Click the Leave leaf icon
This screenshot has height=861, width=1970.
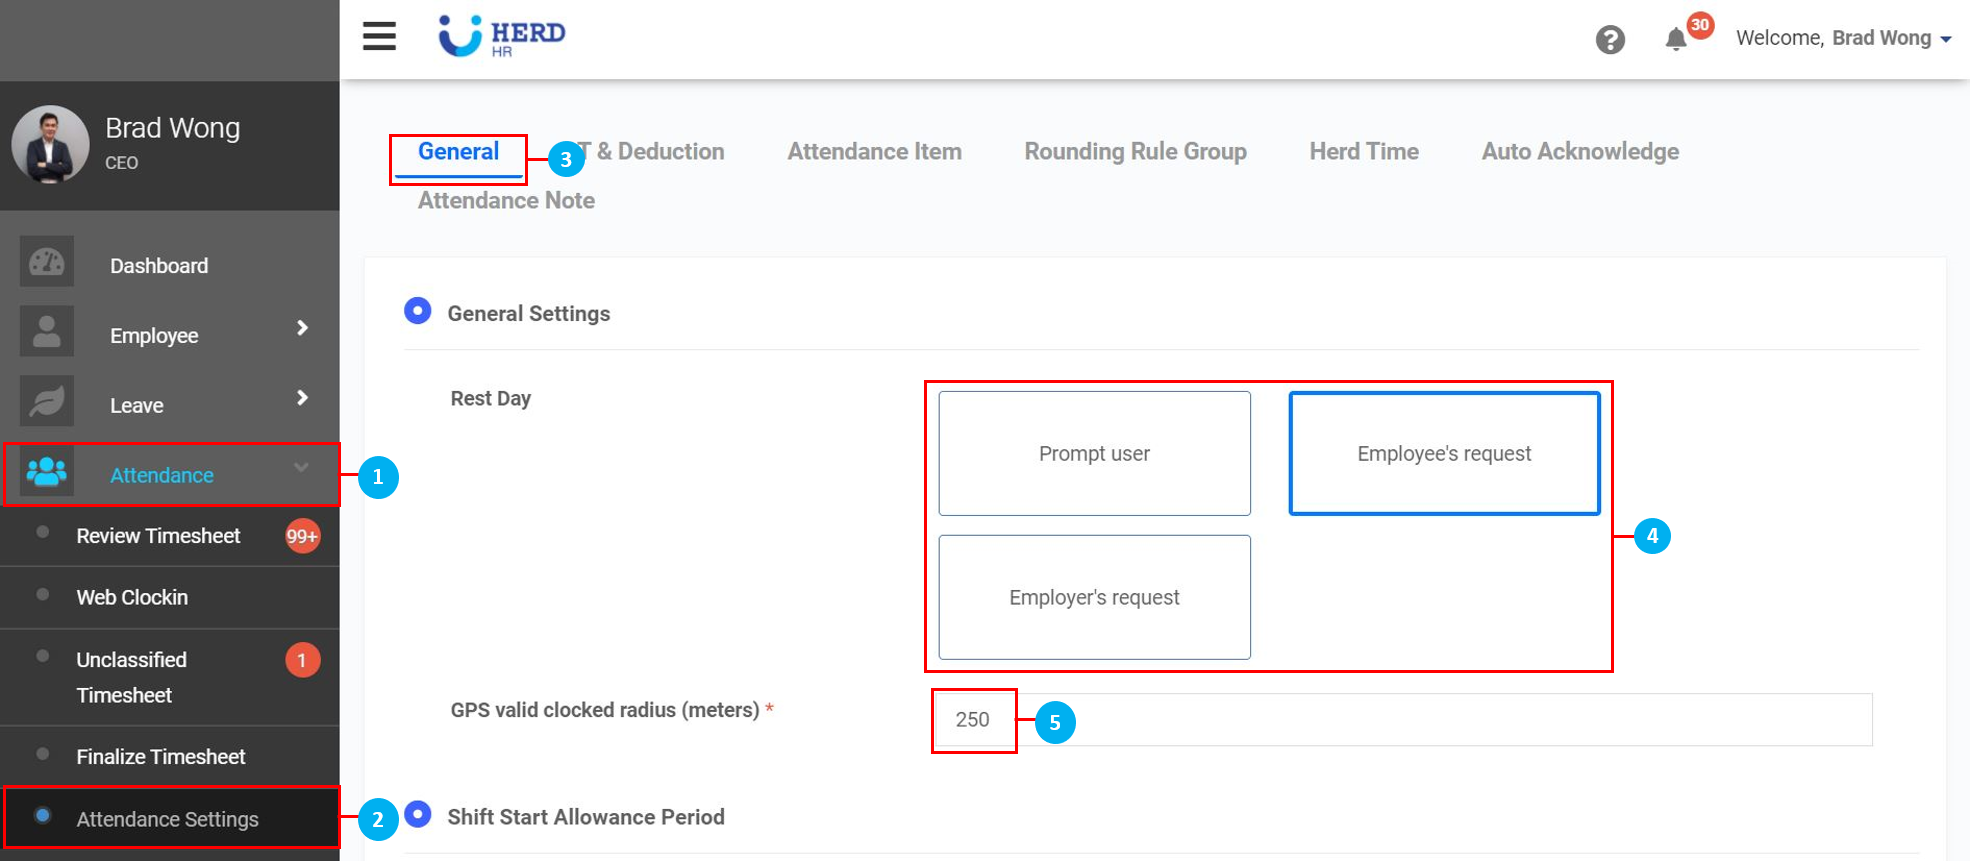[47, 402]
